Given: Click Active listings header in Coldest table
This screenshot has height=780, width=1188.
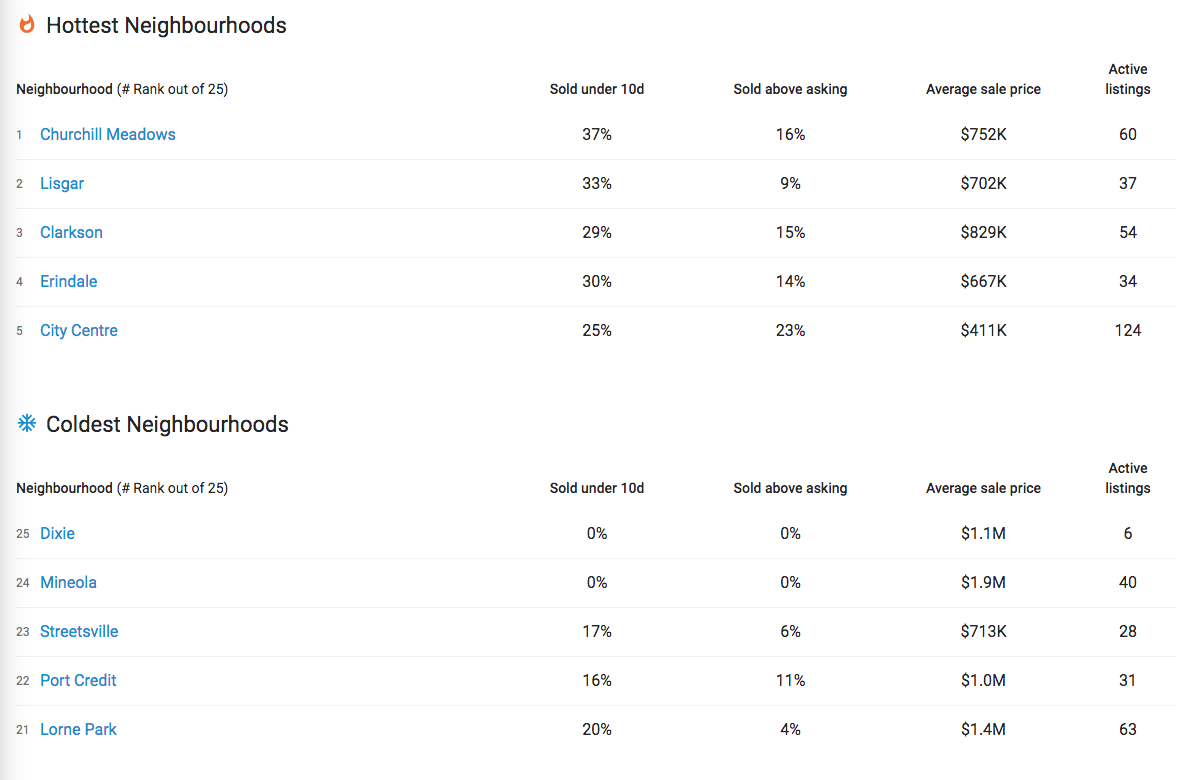Looking at the screenshot, I should pos(1127,478).
